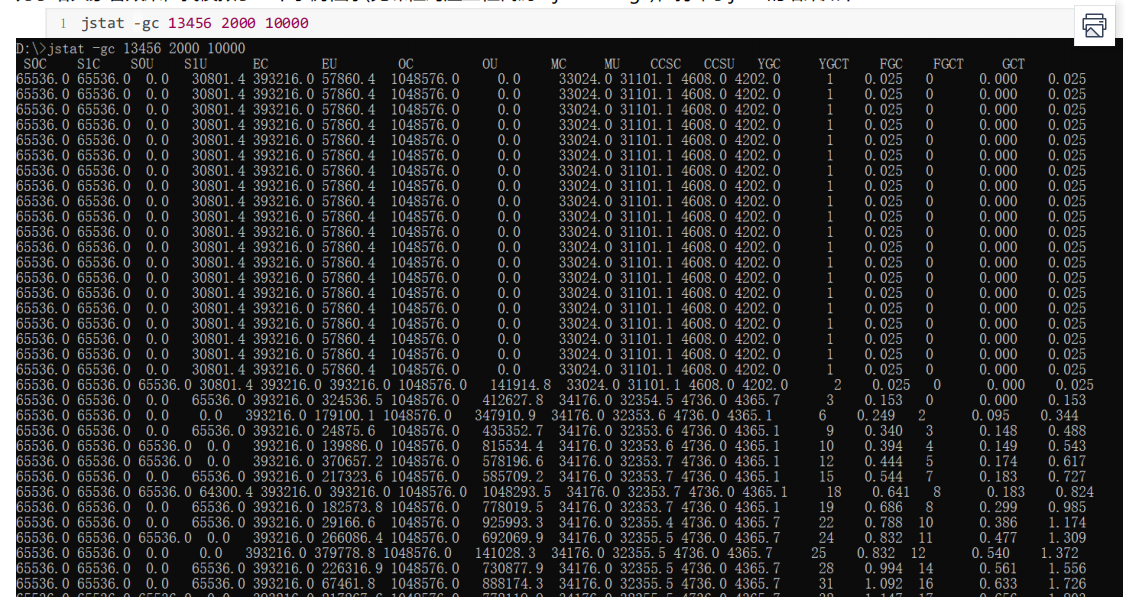The image size is (1137, 608).
Task: Click the EU value 379778.8
Action: (x=344, y=553)
